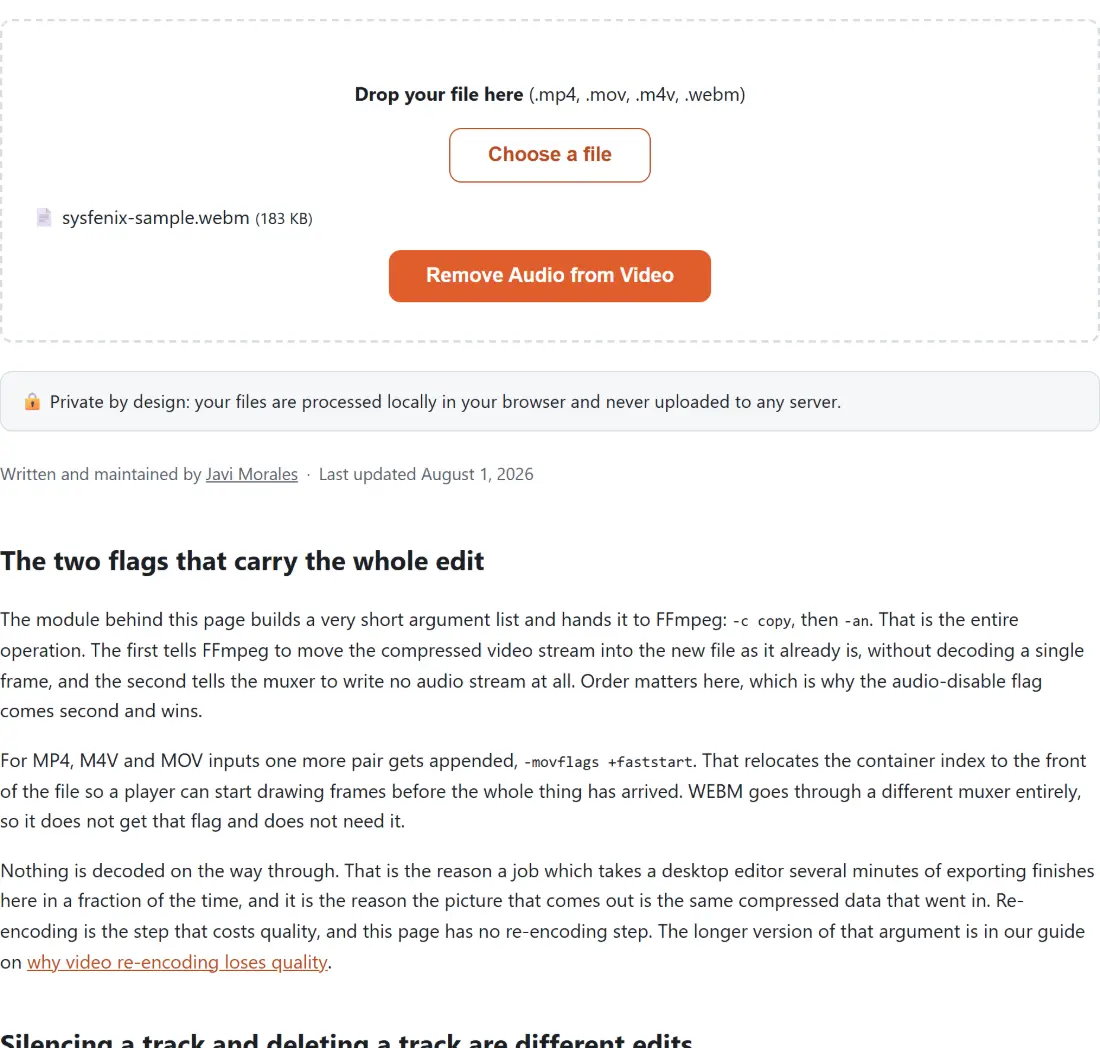Click the paragraph starting For MP4, M4V and MOV
Viewport: 1100px width, 1048px height.
[544, 791]
